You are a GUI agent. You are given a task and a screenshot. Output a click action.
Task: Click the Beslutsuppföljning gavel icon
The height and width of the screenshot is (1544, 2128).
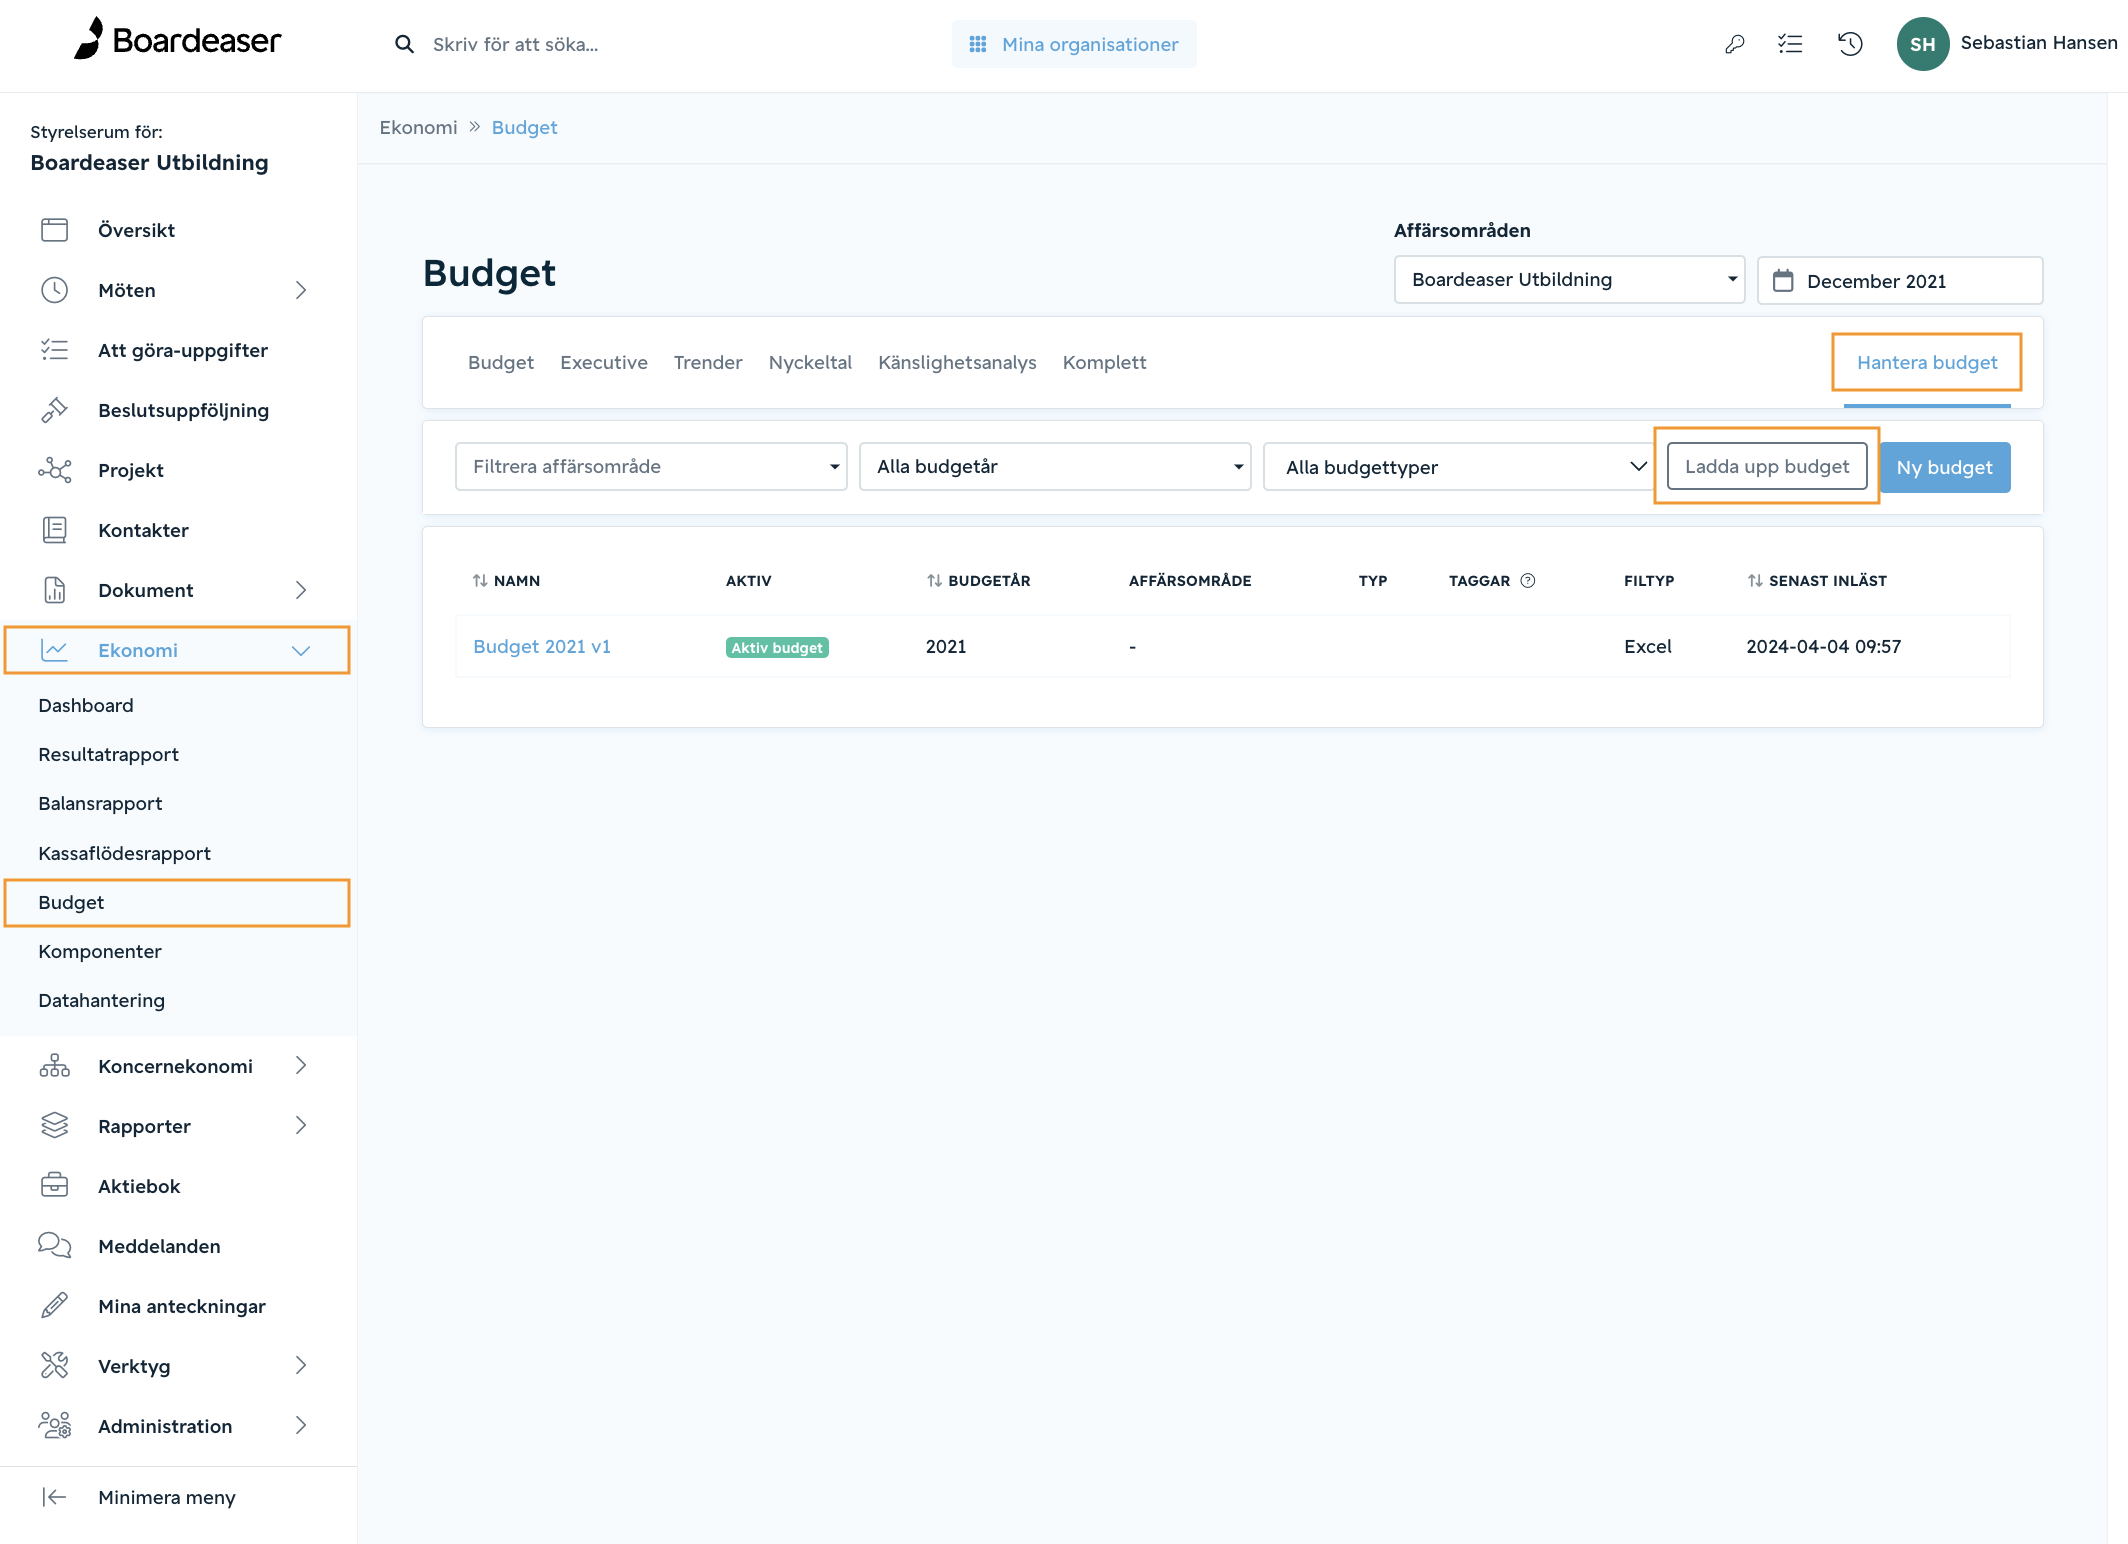54,410
